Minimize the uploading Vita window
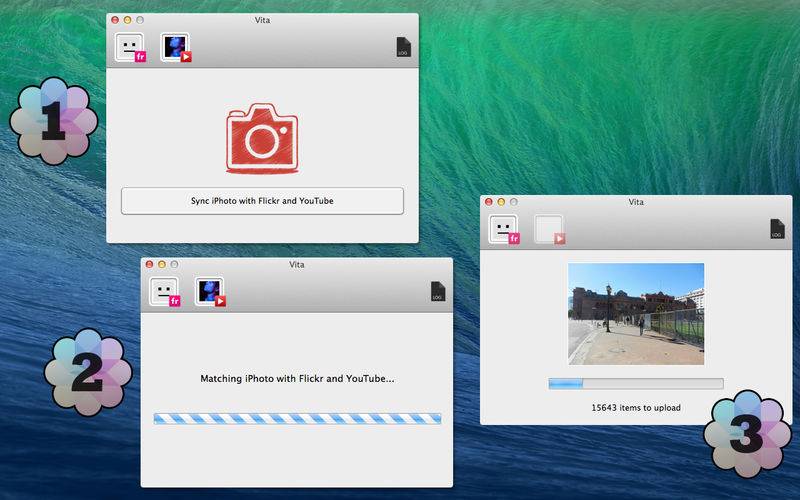Screen dimensions: 800x500 click(501, 202)
